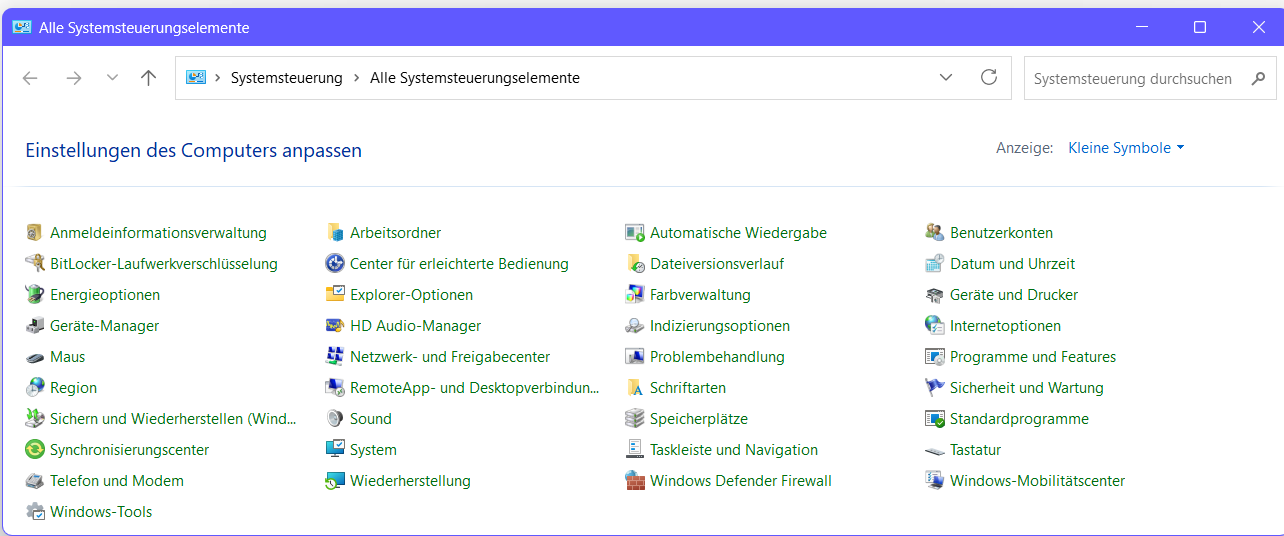The width and height of the screenshot is (1284, 536).
Task: Click the Automatische Wiedergabe icon
Action: (x=635, y=233)
